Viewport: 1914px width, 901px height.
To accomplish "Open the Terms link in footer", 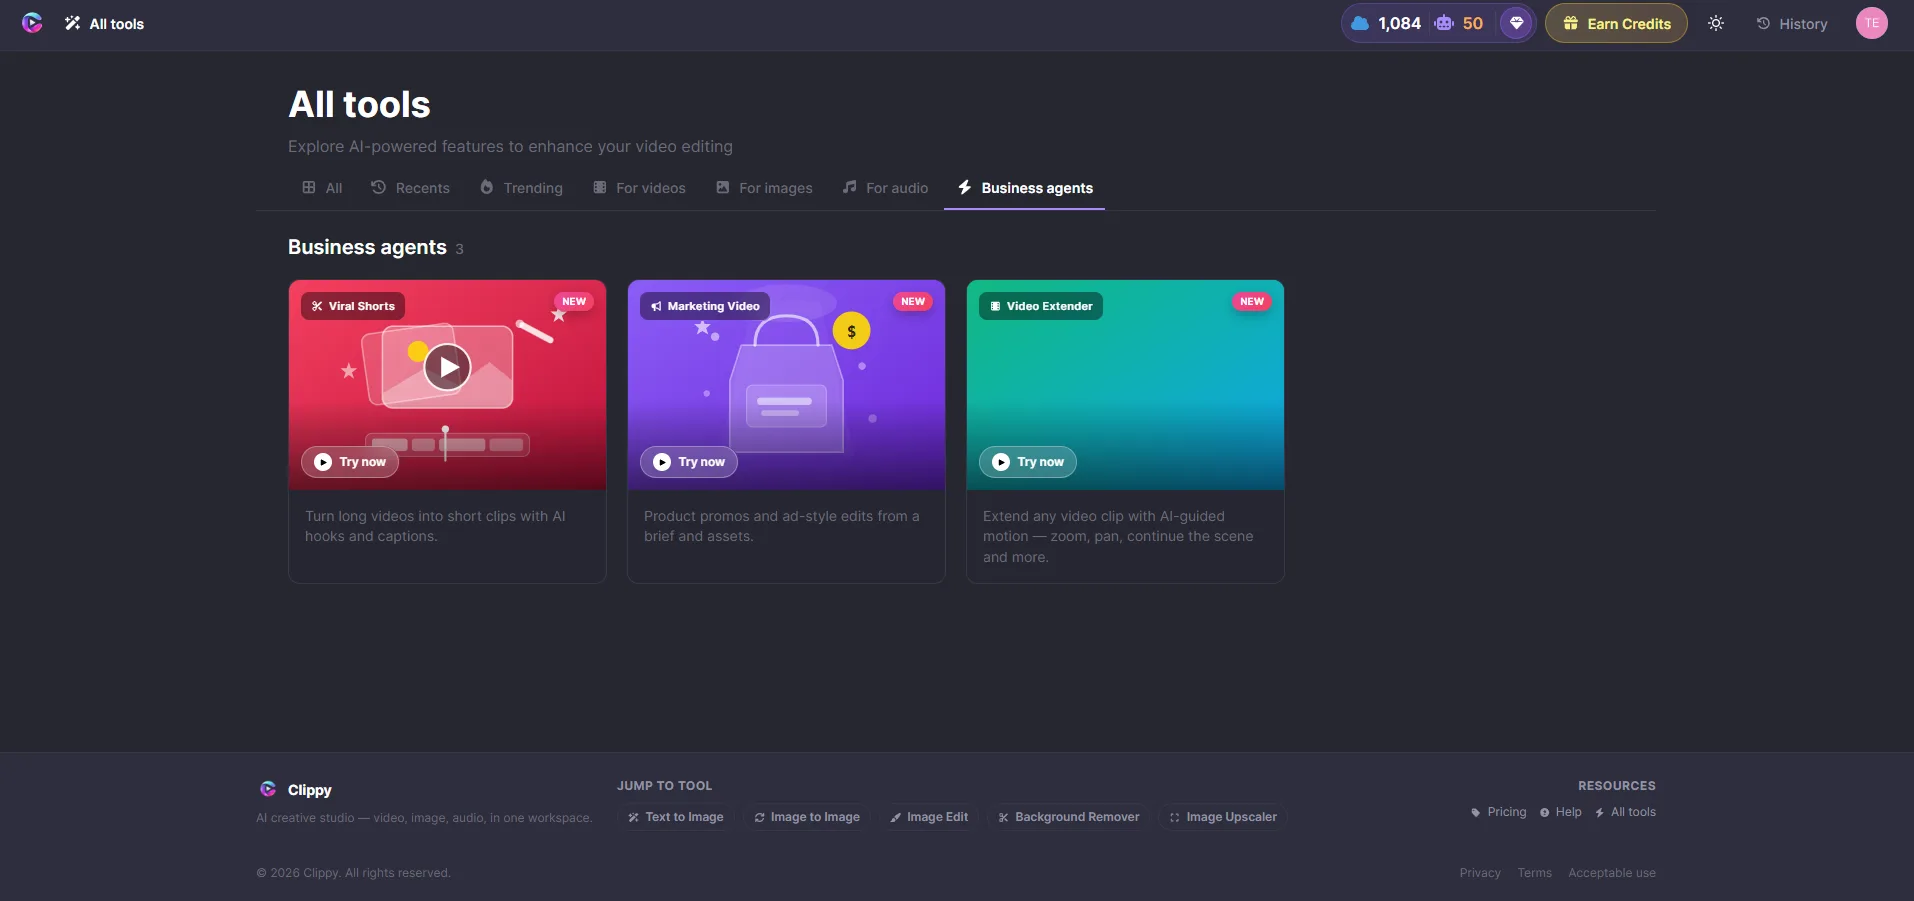I will [1535, 873].
